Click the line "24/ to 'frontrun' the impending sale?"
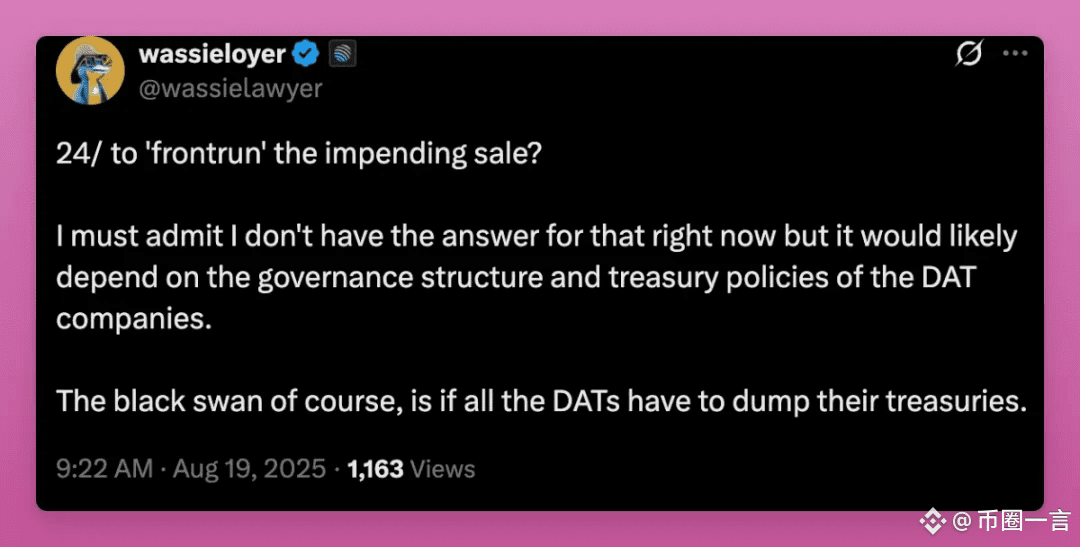This screenshot has width=1080, height=547. click(299, 154)
